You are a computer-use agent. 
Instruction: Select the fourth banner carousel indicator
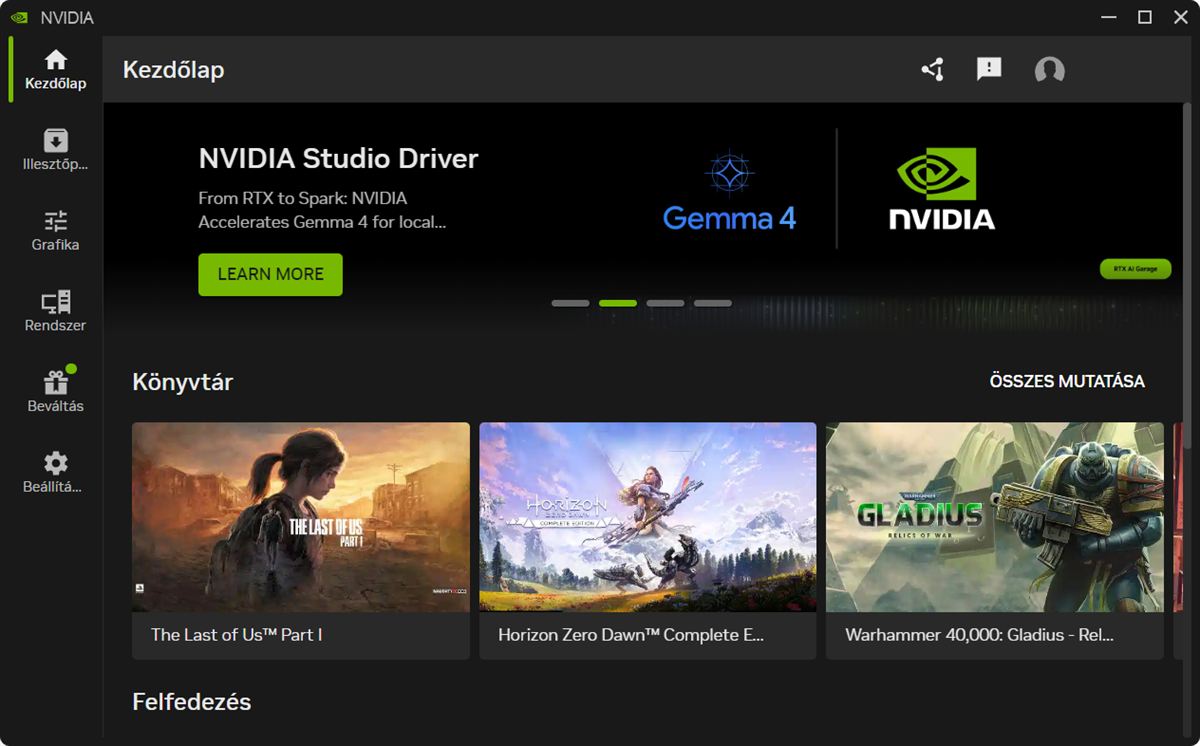point(713,303)
